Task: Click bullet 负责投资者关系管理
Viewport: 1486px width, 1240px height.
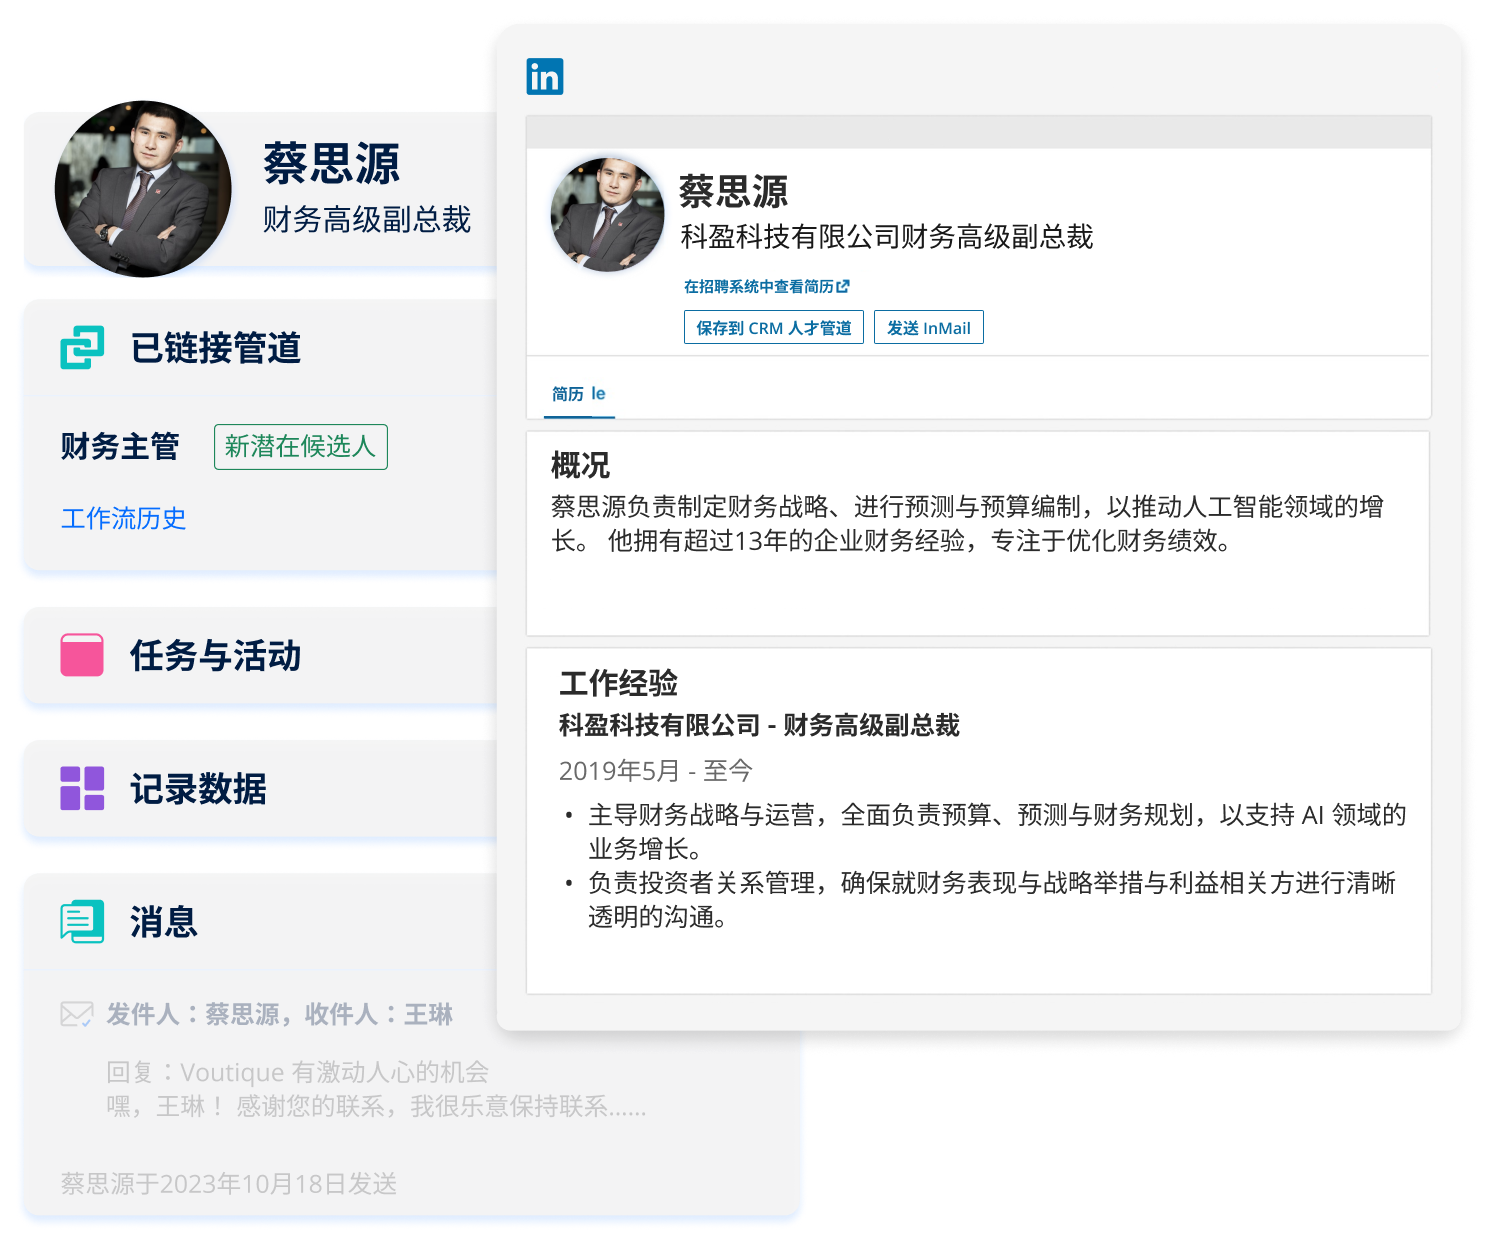Action: coord(992,900)
